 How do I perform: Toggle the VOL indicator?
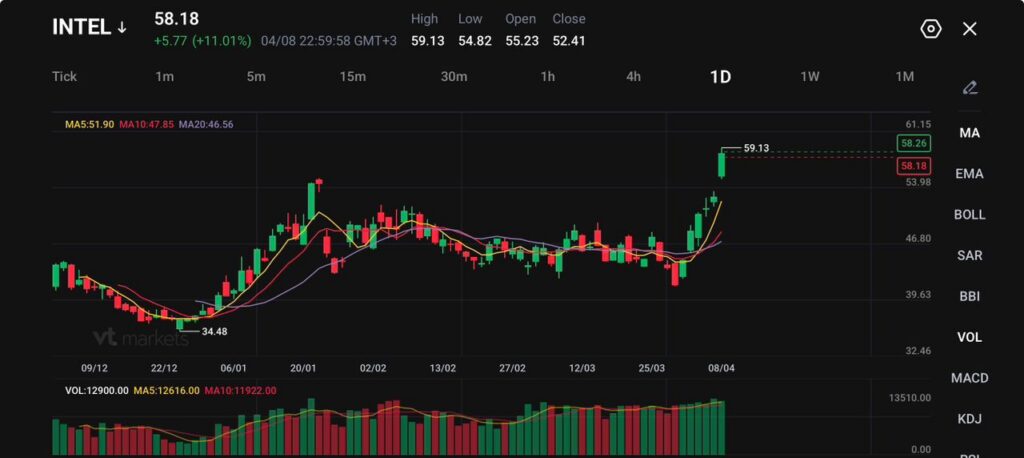[x=969, y=337]
